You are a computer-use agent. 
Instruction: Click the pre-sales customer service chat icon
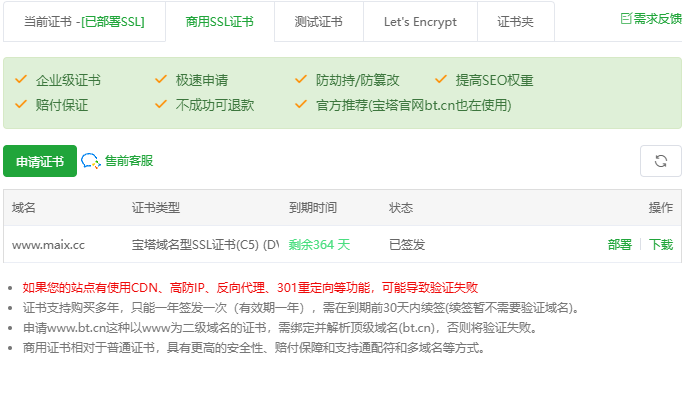[x=91, y=161]
